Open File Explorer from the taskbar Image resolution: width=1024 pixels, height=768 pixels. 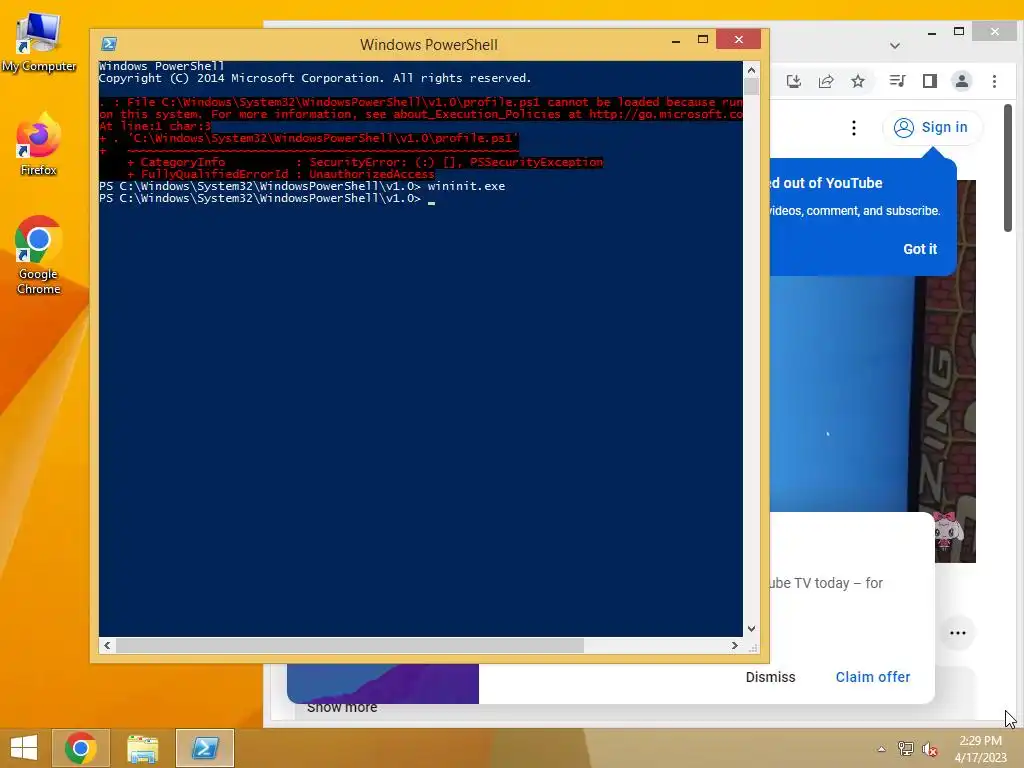click(142, 748)
